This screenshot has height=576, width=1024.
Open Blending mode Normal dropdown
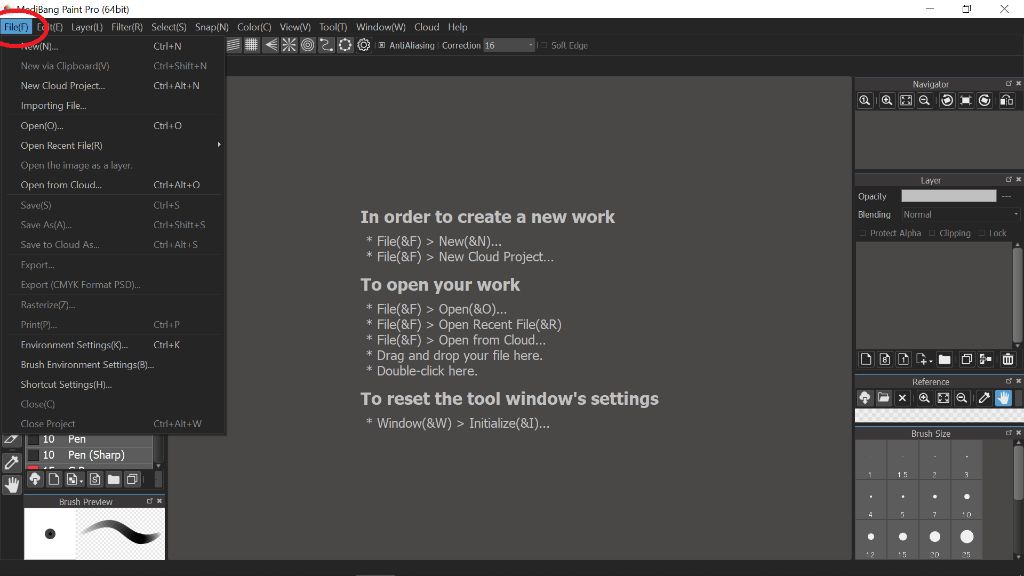click(960, 214)
